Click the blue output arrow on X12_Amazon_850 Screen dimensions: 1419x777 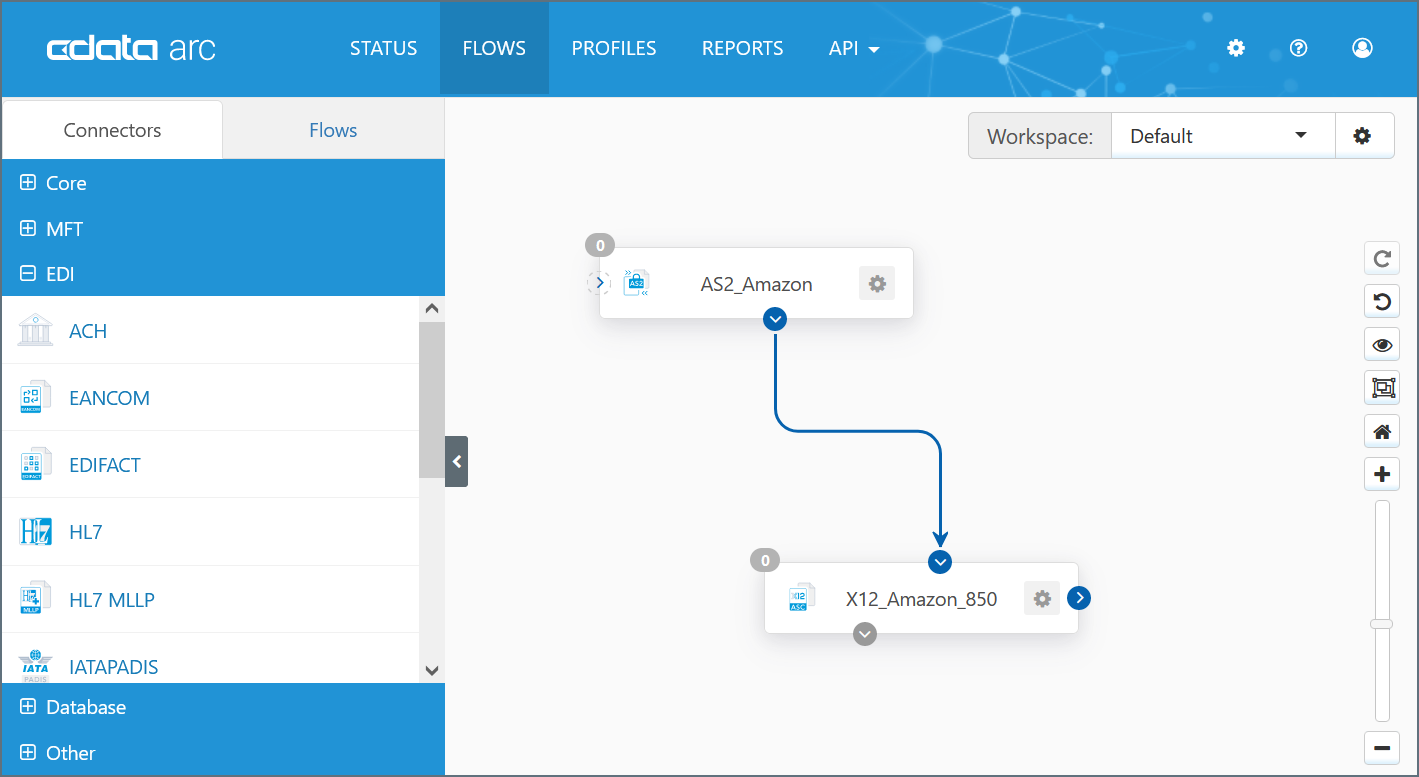(1079, 598)
